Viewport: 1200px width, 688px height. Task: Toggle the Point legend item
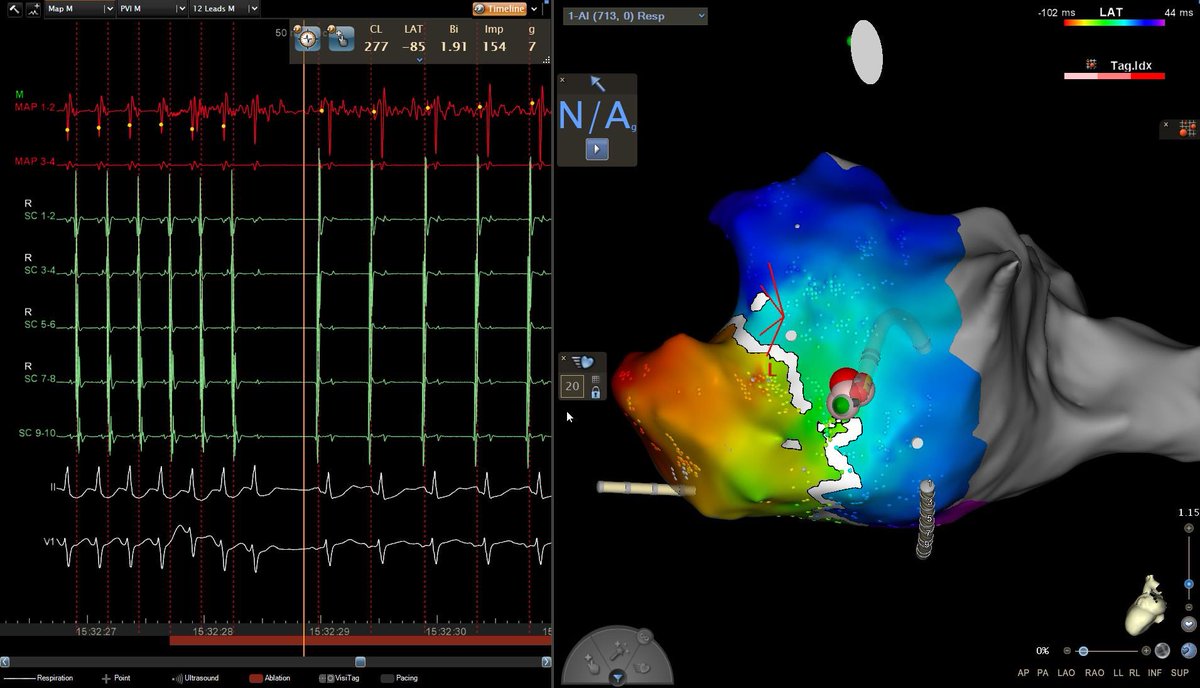point(116,678)
